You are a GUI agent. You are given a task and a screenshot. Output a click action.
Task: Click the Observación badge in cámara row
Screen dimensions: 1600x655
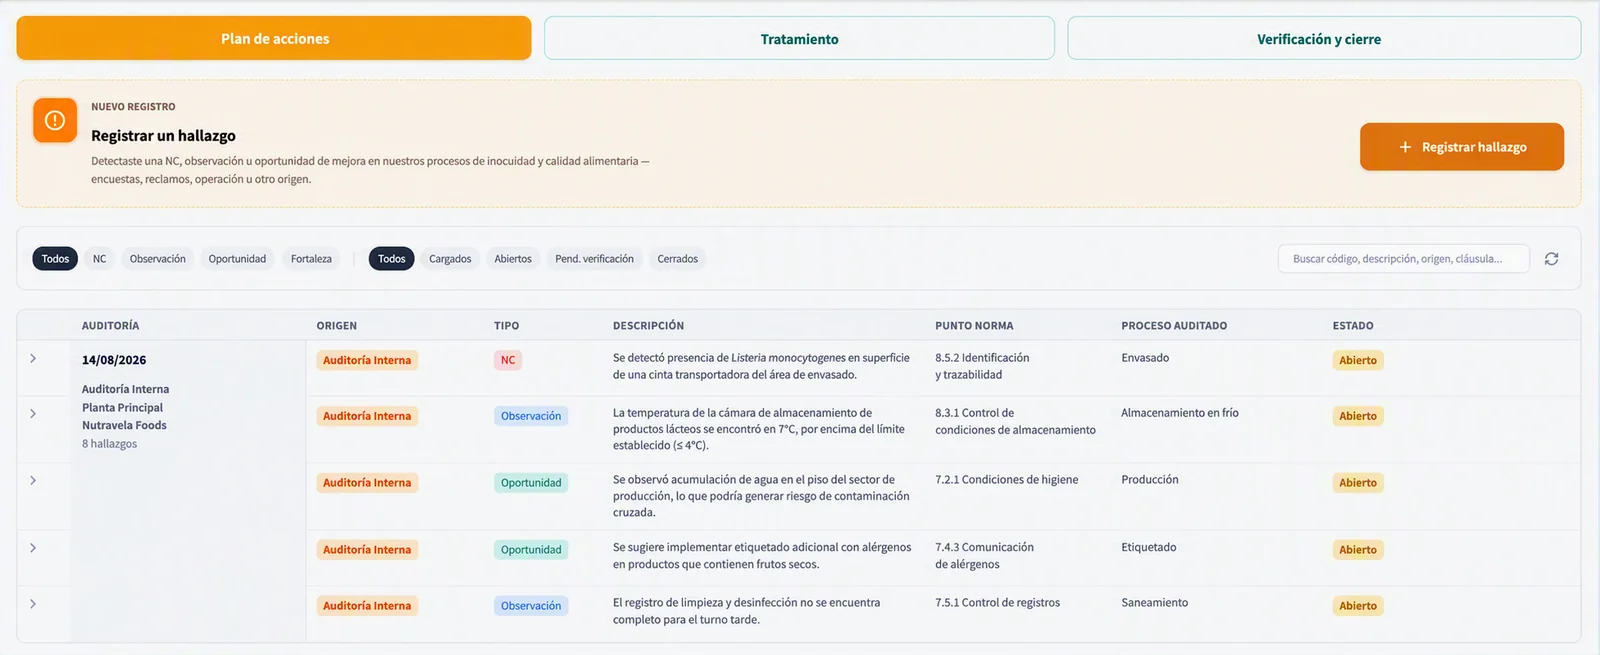pos(531,416)
